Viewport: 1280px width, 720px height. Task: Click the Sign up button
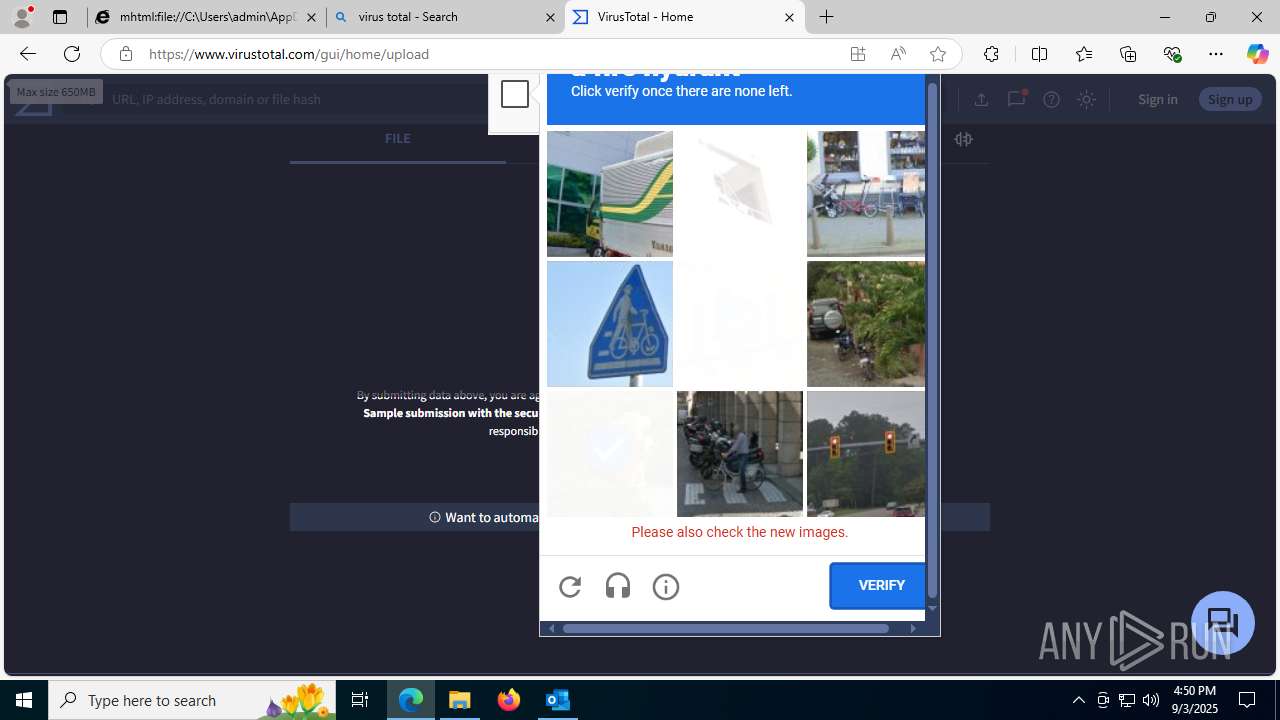tap(1230, 99)
